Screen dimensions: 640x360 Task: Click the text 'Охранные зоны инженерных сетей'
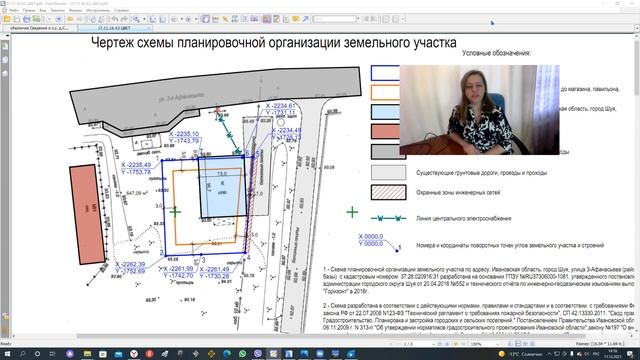(458, 193)
